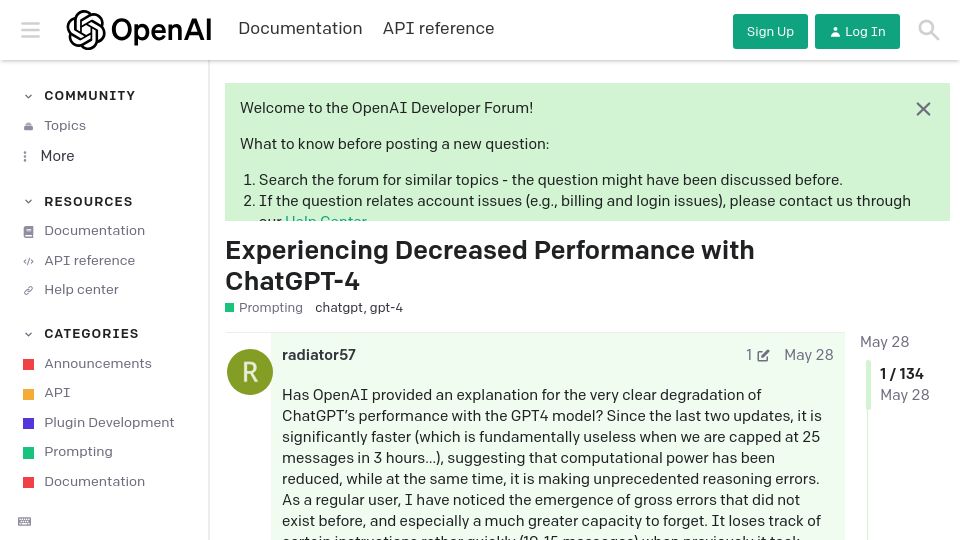The width and height of the screenshot is (960, 540).
Task: Click the post date May 28
Action: point(808,355)
